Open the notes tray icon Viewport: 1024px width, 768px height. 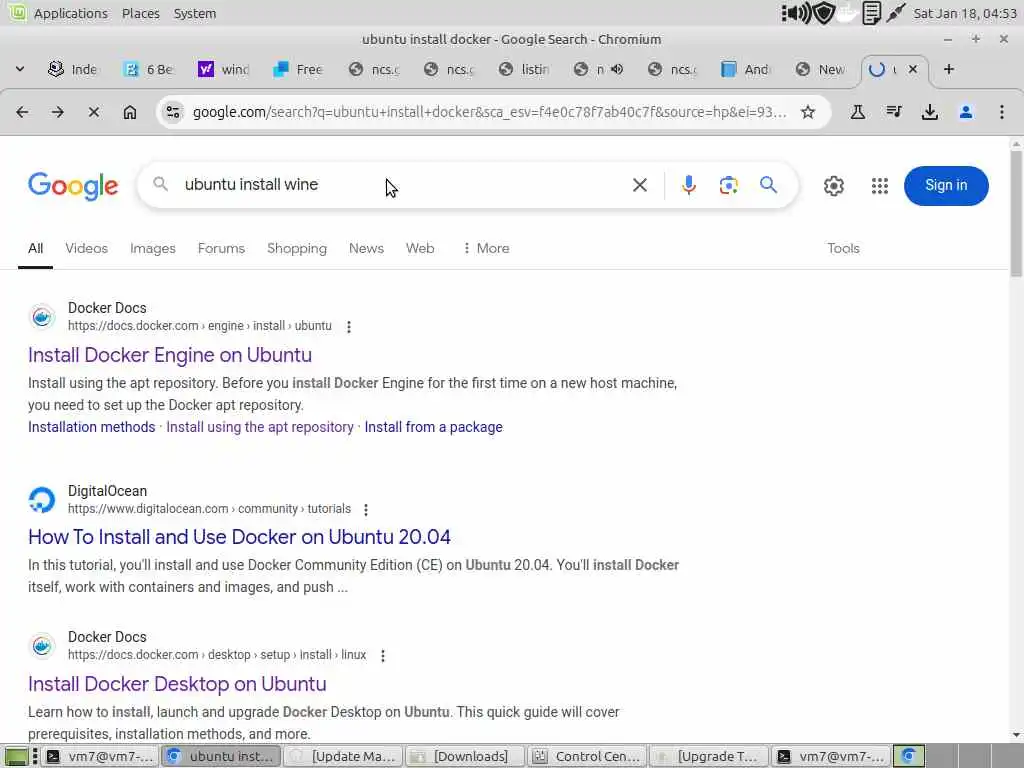(x=871, y=13)
